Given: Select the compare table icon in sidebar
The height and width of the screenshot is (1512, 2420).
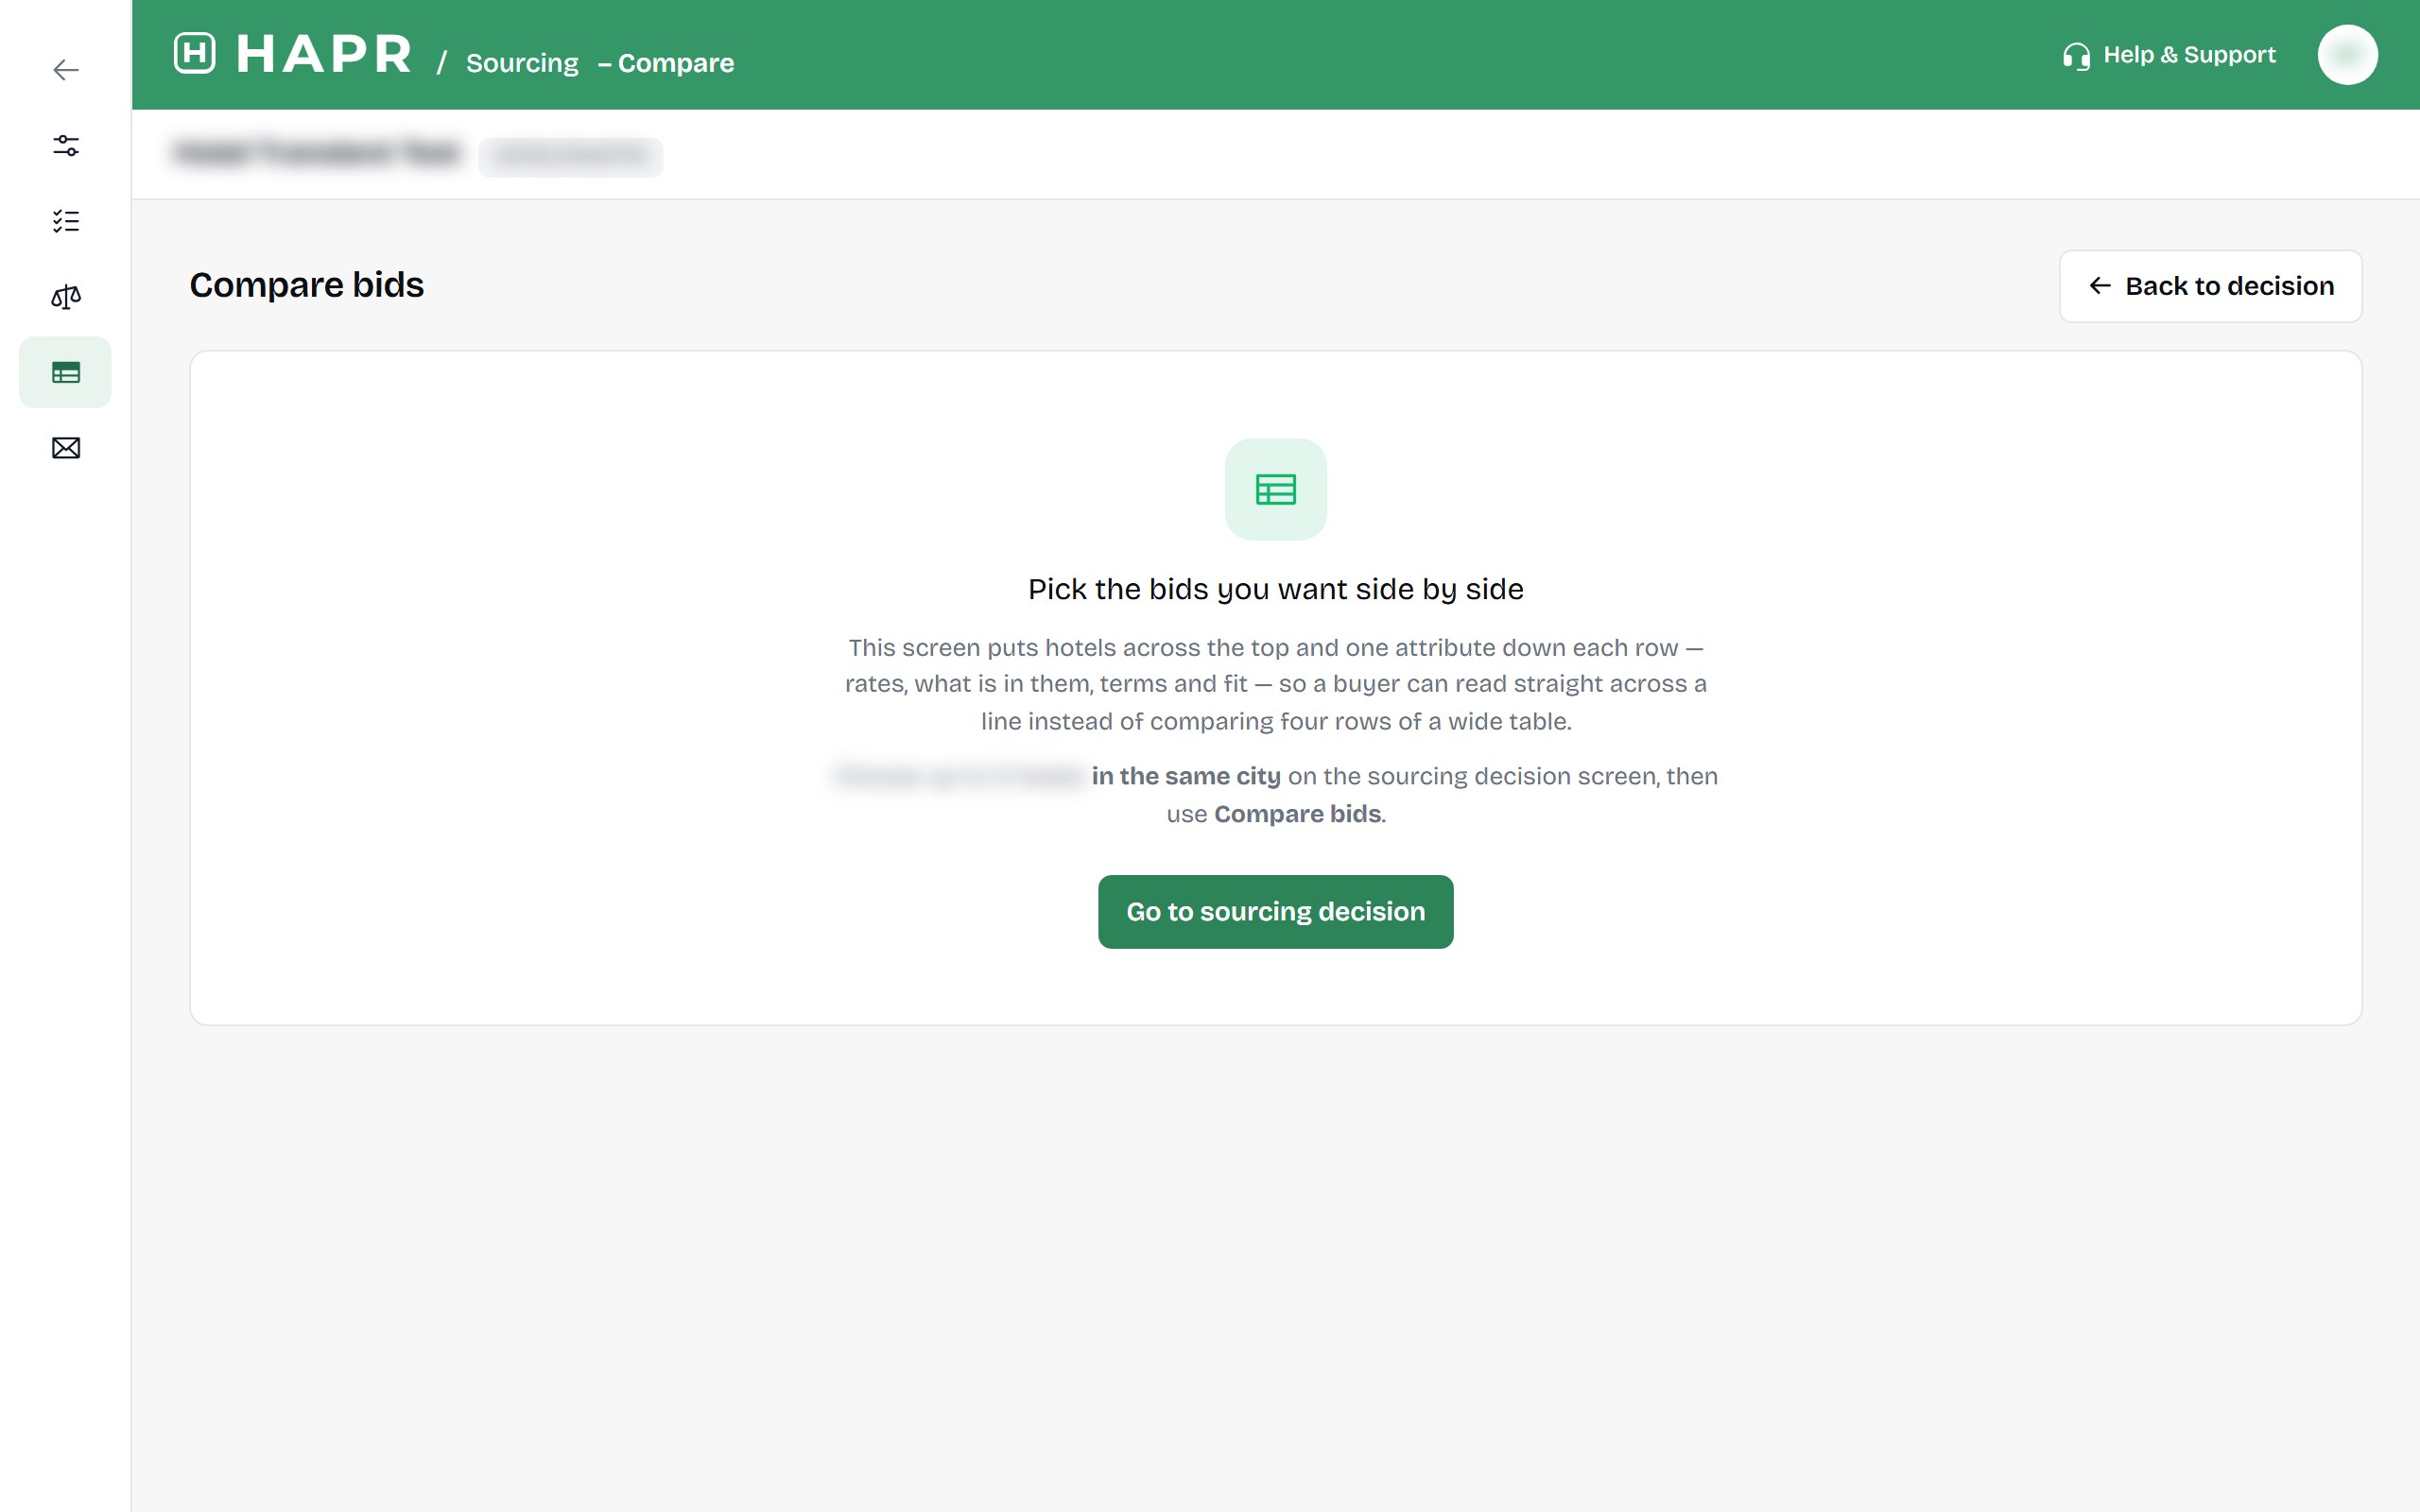Looking at the screenshot, I should 66,372.
